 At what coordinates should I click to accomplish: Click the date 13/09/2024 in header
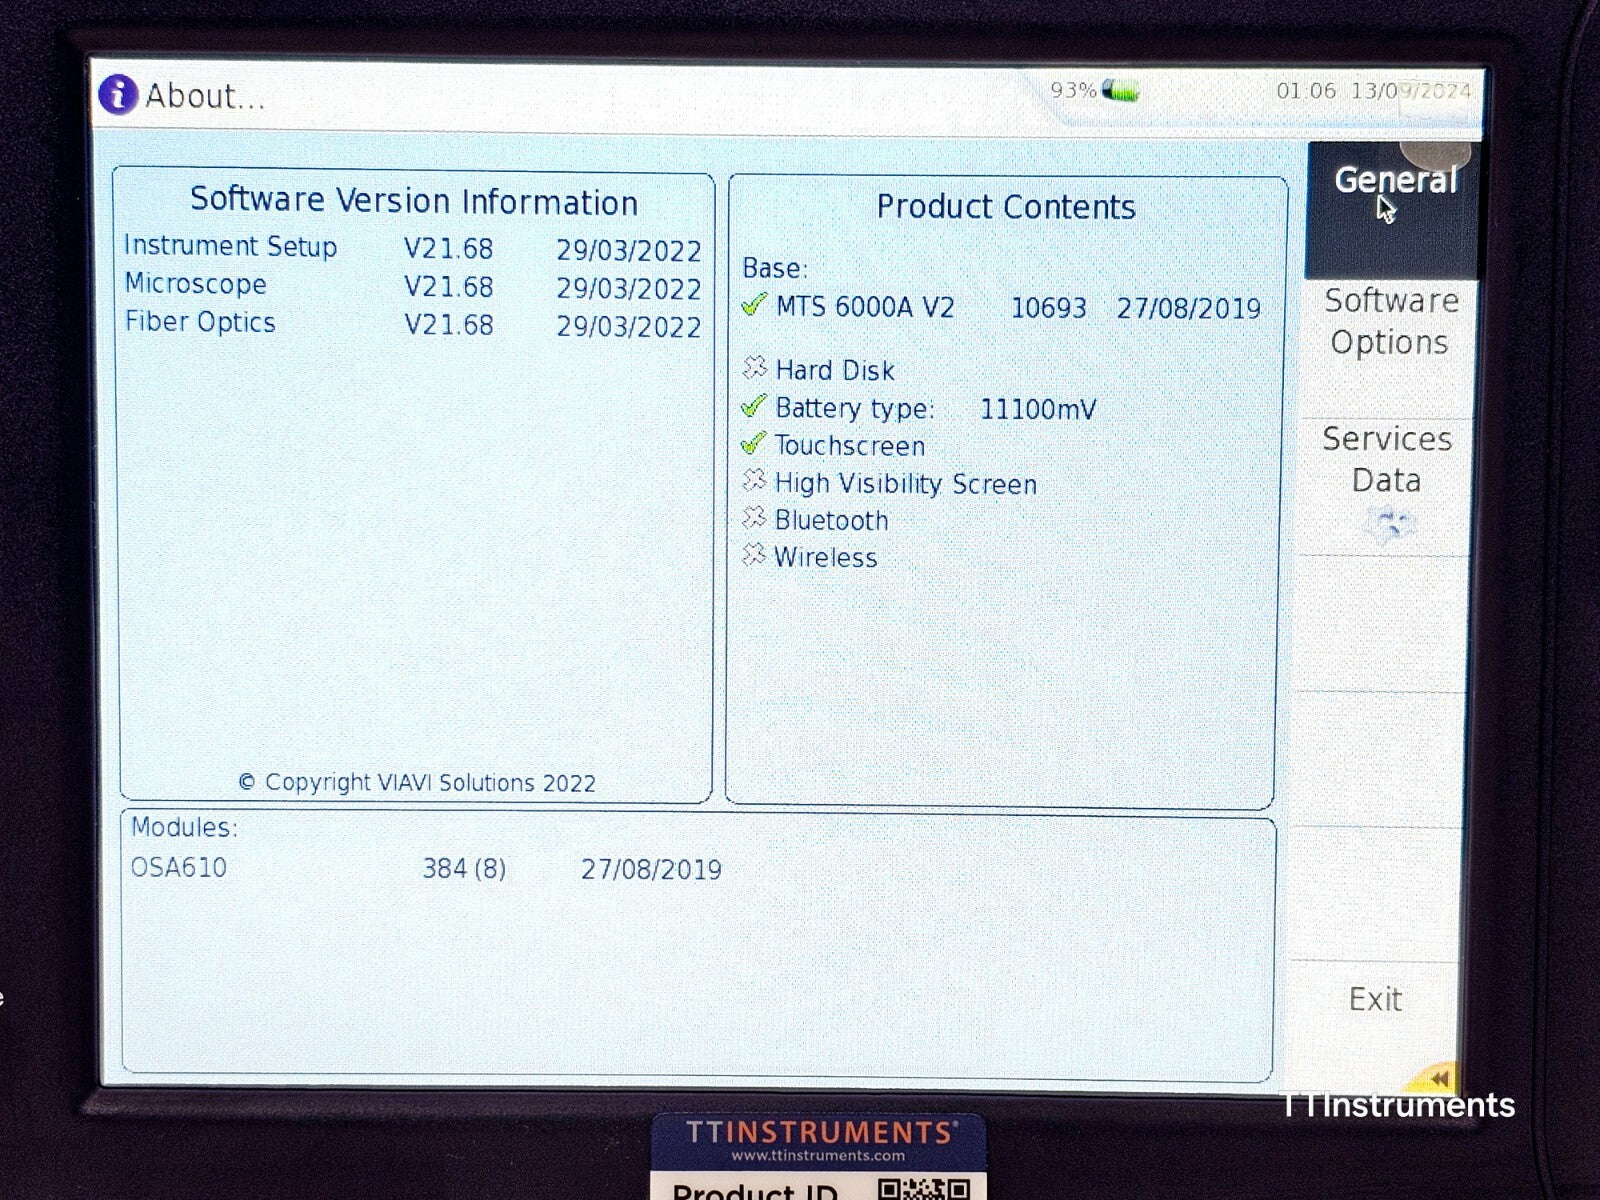(x=1411, y=90)
